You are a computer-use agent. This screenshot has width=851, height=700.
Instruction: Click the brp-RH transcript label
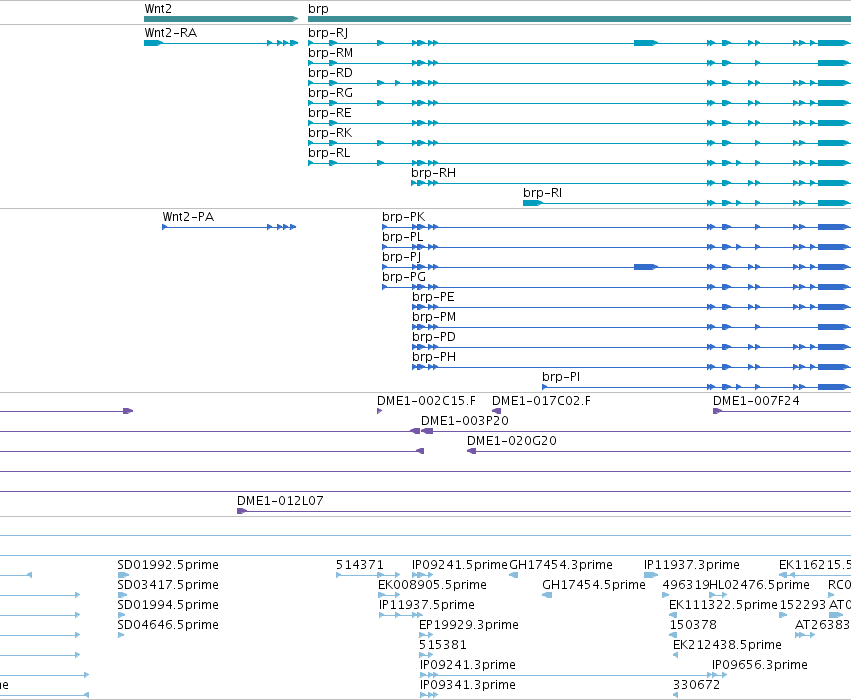point(433,174)
